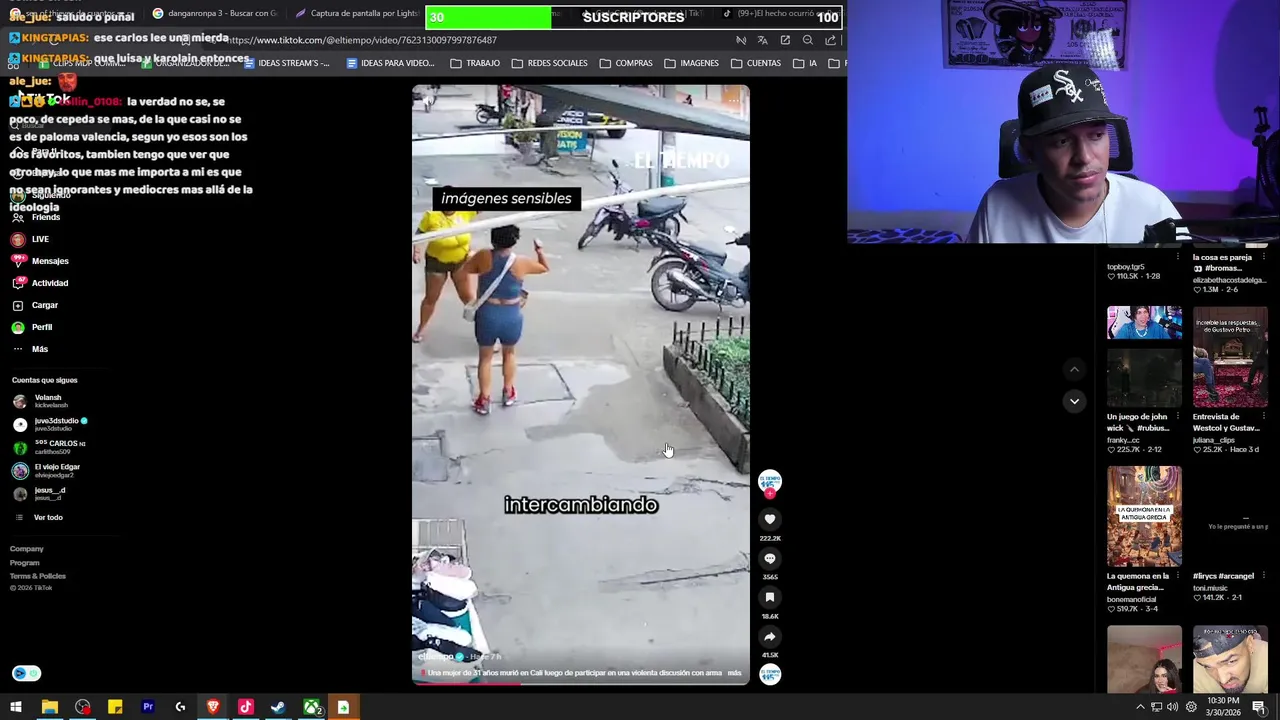Click share page icon in address bar
Image resolution: width=1280 pixels, height=720 pixels.
click(x=830, y=40)
